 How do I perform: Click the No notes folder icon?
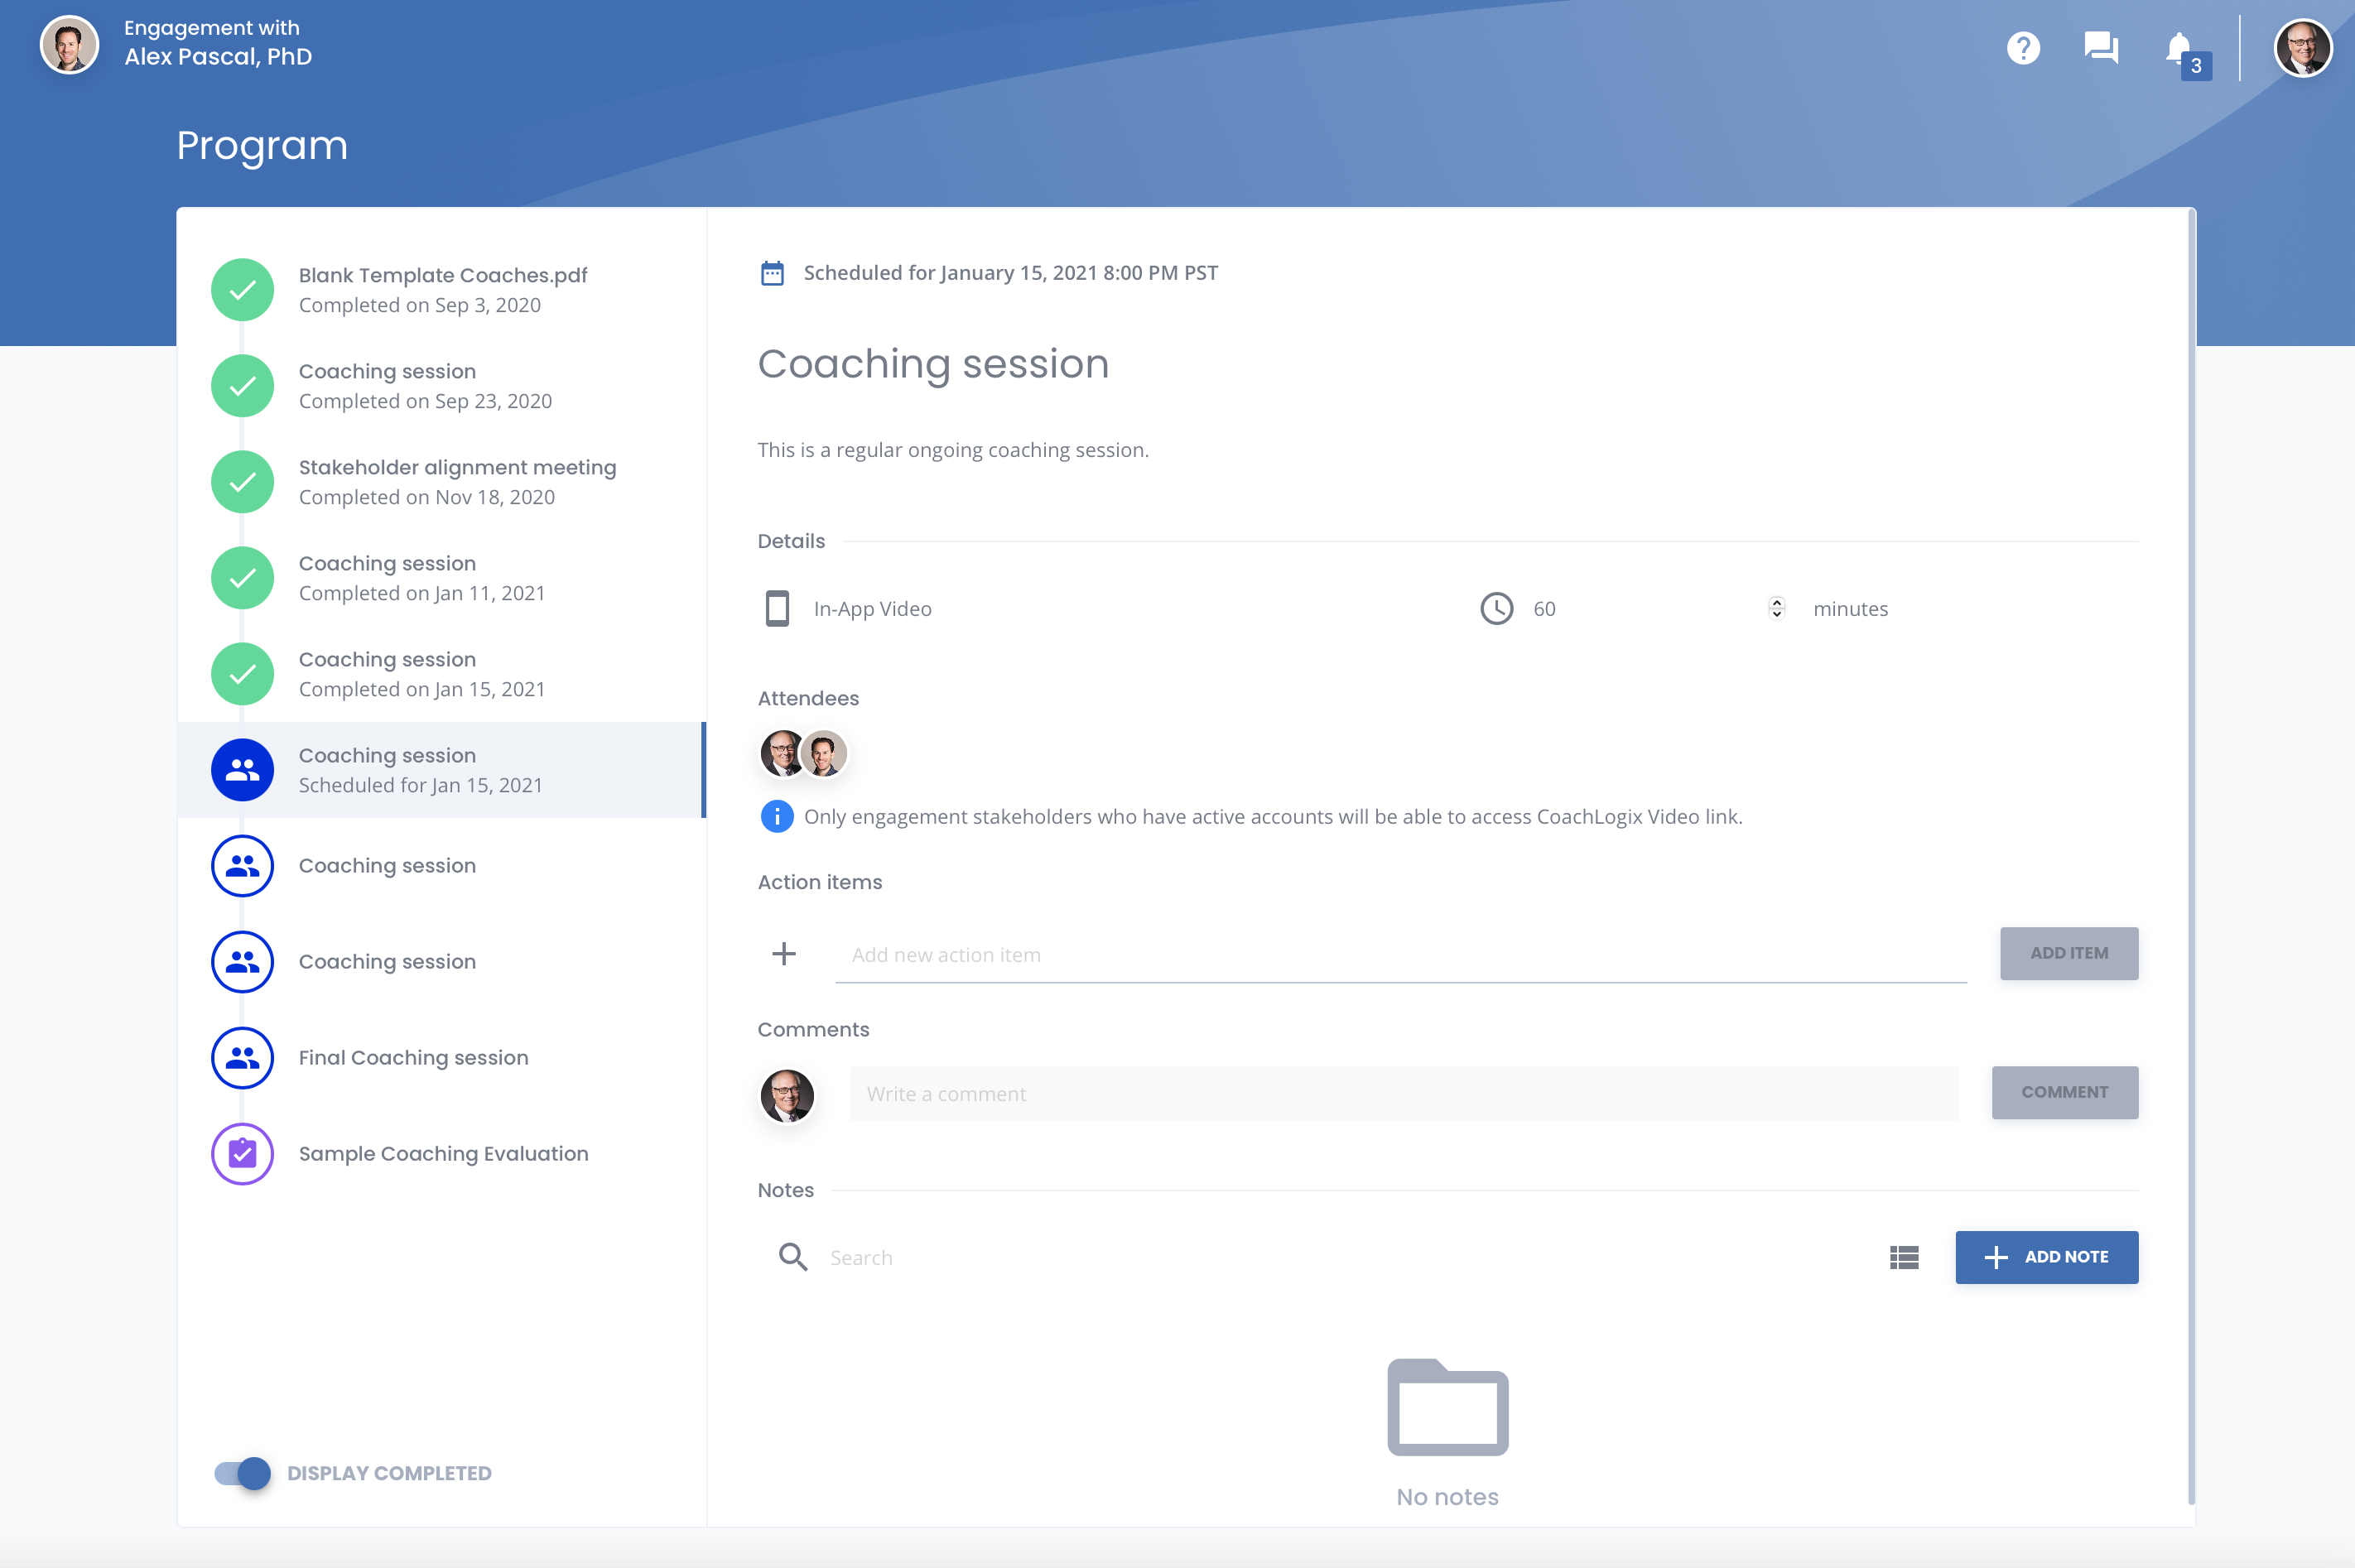tap(1447, 1407)
